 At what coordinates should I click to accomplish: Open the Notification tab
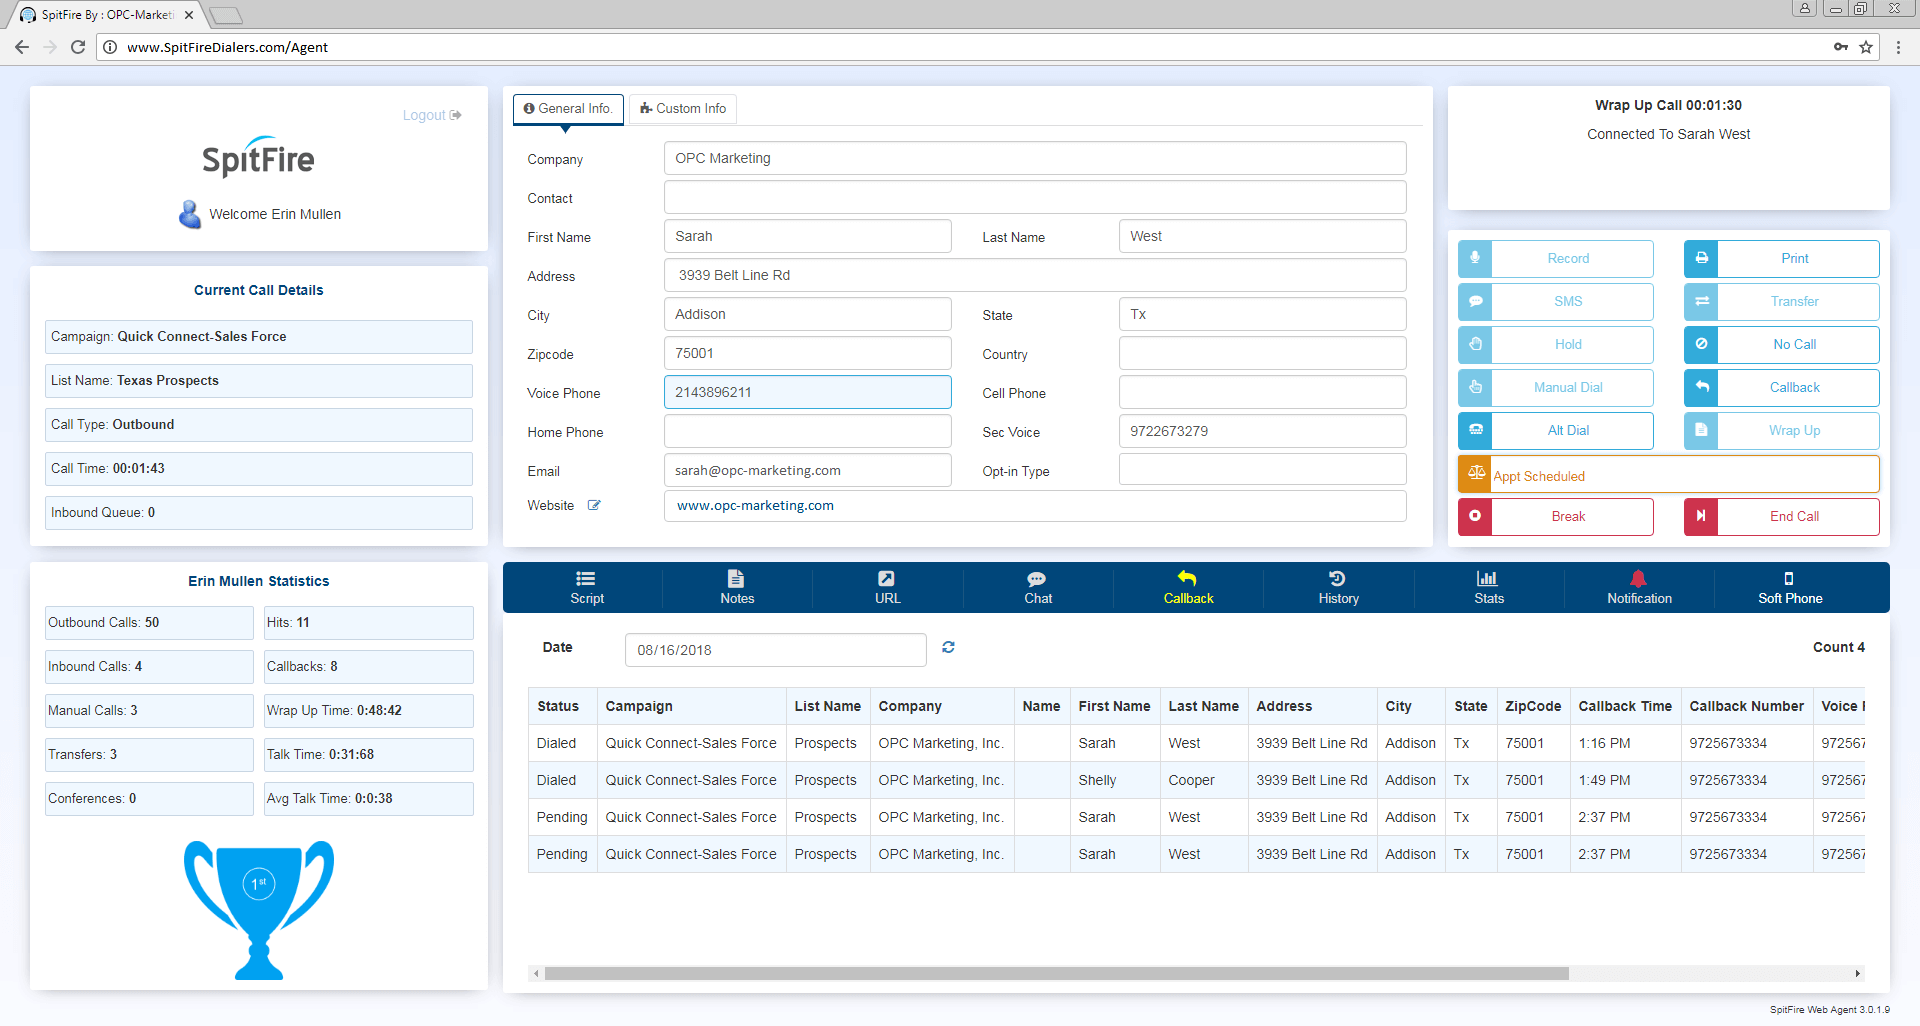1639,588
